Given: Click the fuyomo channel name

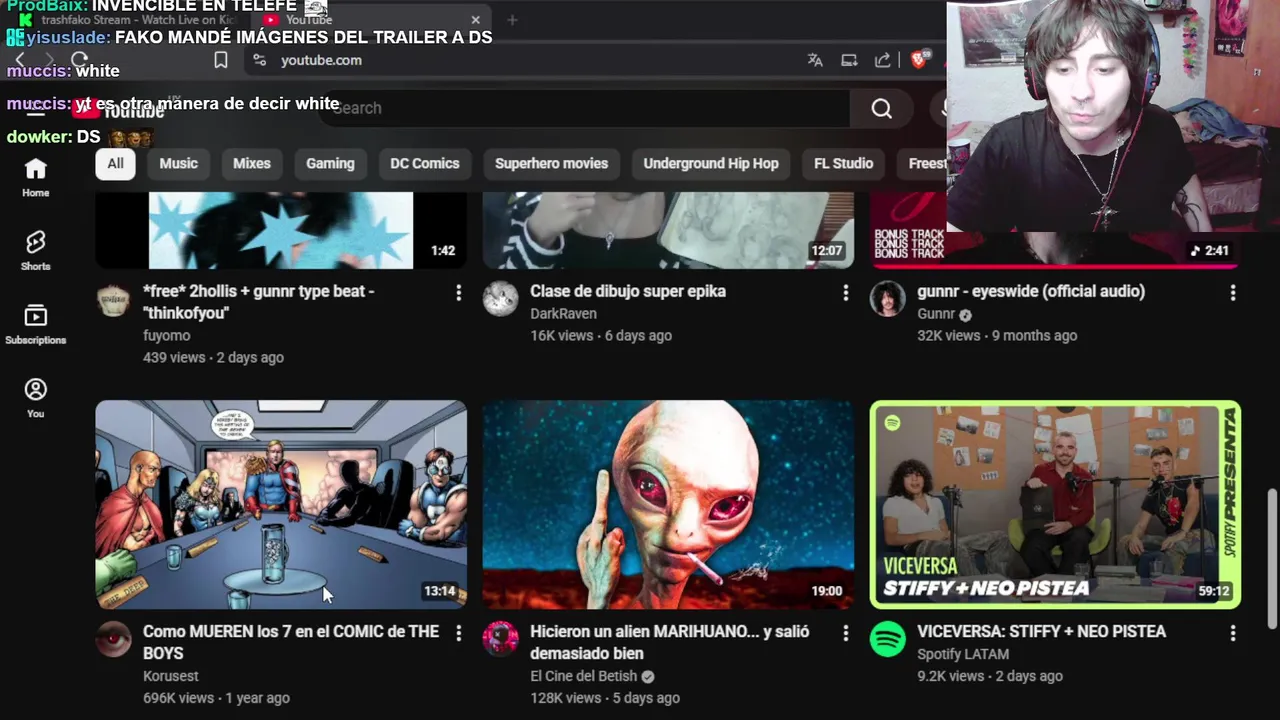Looking at the screenshot, I should 166,335.
